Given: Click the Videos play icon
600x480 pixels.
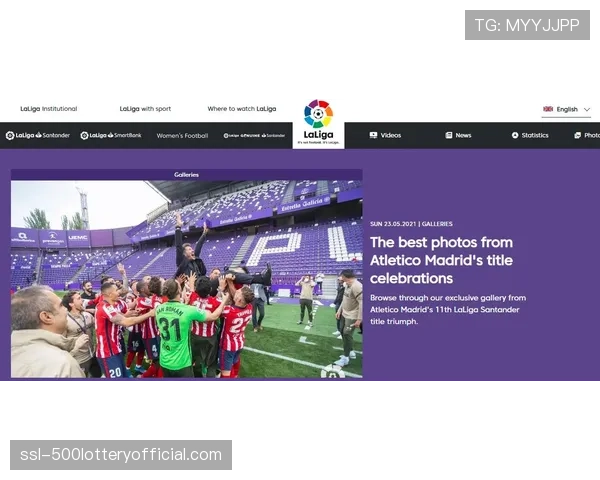Looking at the screenshot, I should coord(373,135).
